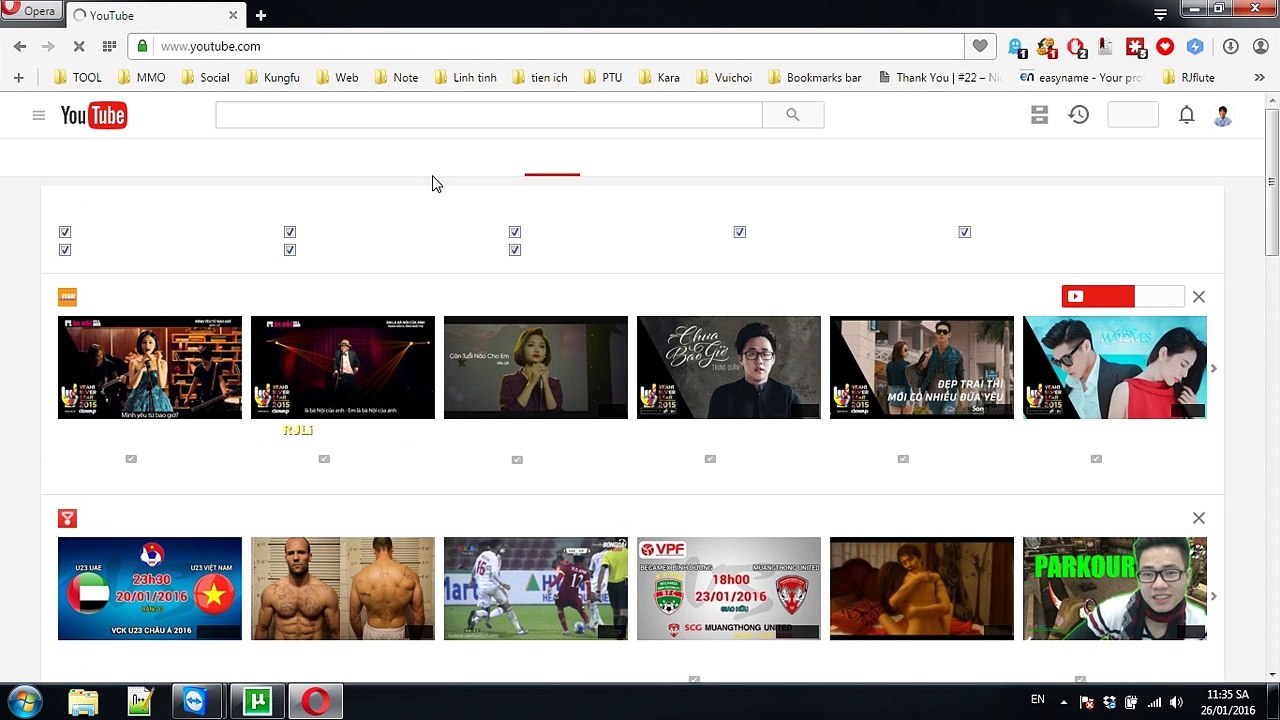1280x720 pixels.
Task: Dismiss the music videos shelf with X
Action: point(1199,297)
